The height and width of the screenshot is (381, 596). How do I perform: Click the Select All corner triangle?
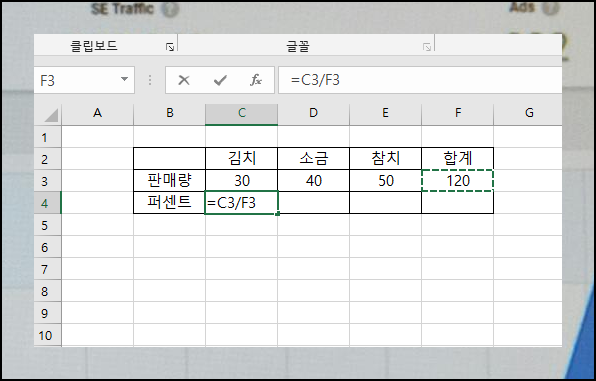[51, 115]
